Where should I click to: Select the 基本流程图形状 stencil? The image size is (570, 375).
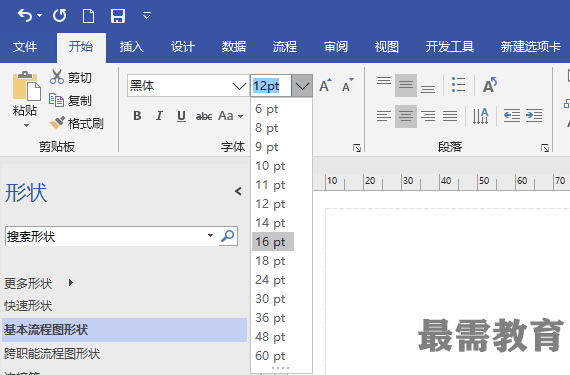(124, 330)
